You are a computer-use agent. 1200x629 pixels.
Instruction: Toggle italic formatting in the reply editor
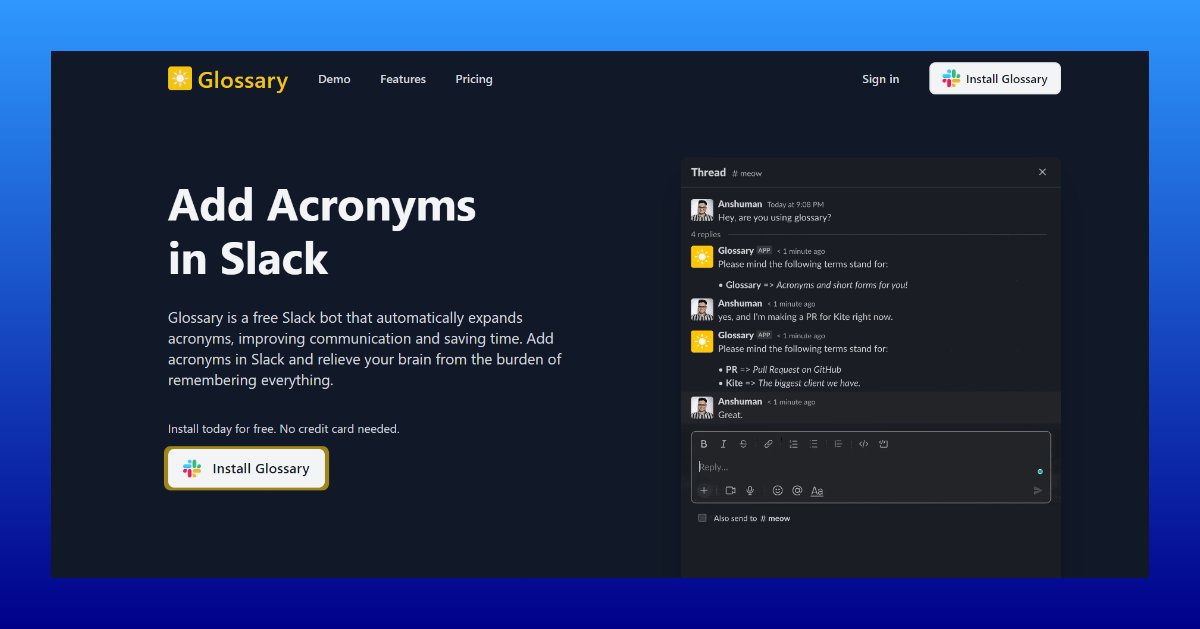coord(723,444)
